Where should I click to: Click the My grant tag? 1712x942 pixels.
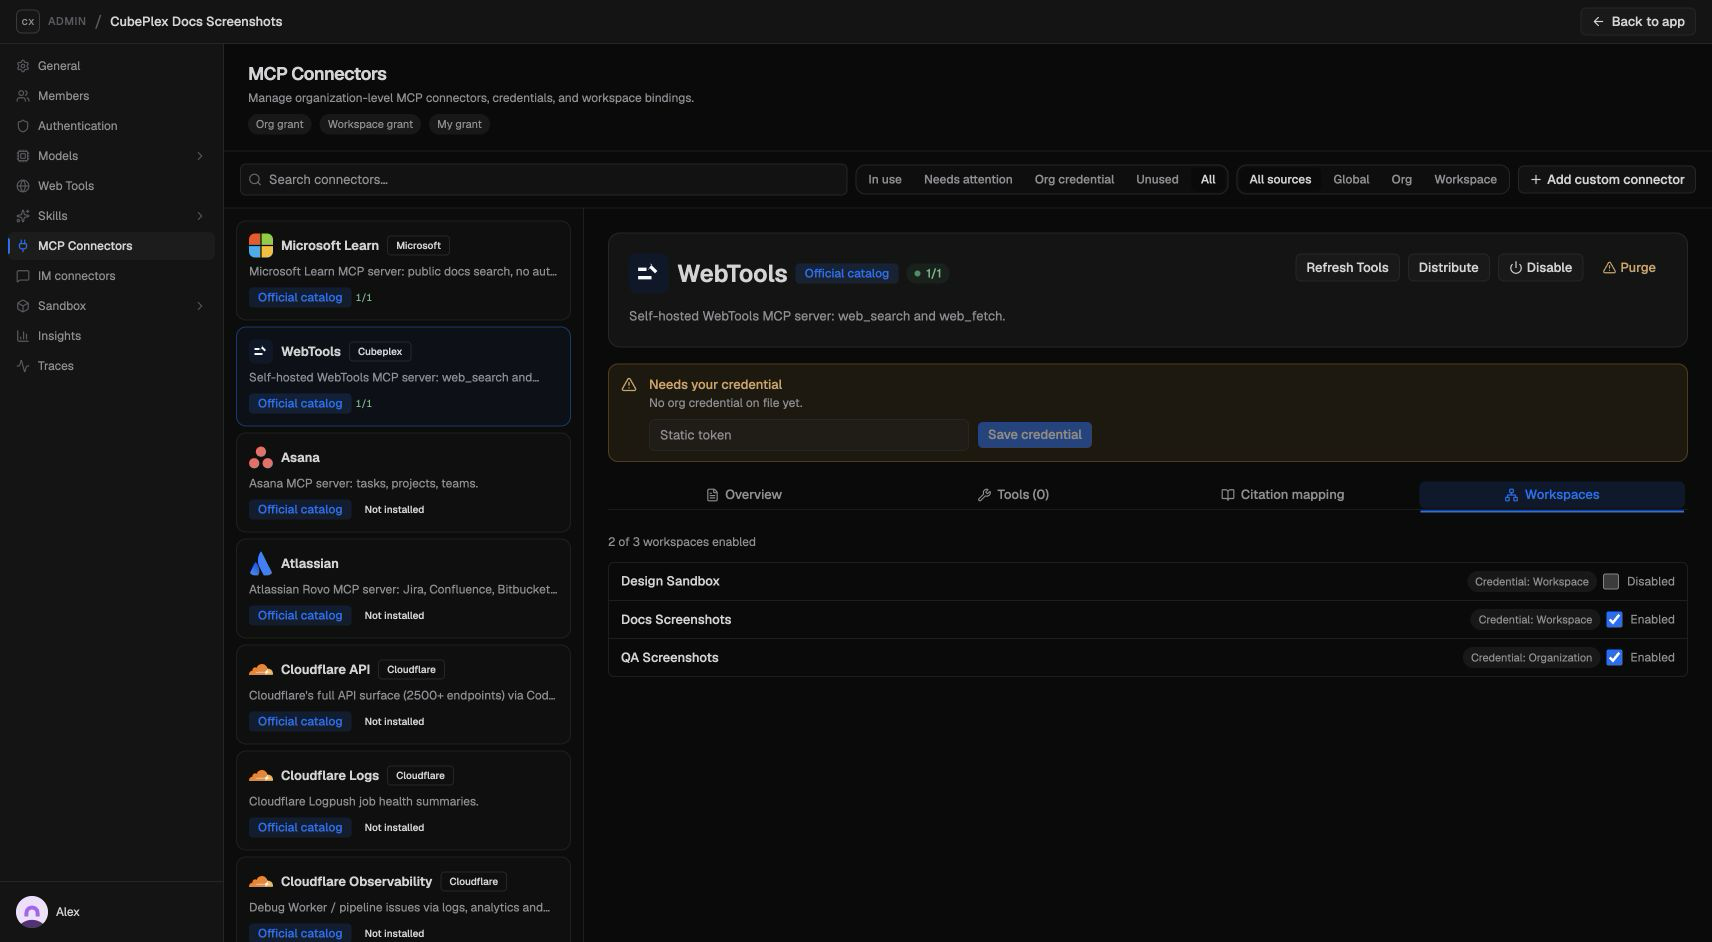459,125
